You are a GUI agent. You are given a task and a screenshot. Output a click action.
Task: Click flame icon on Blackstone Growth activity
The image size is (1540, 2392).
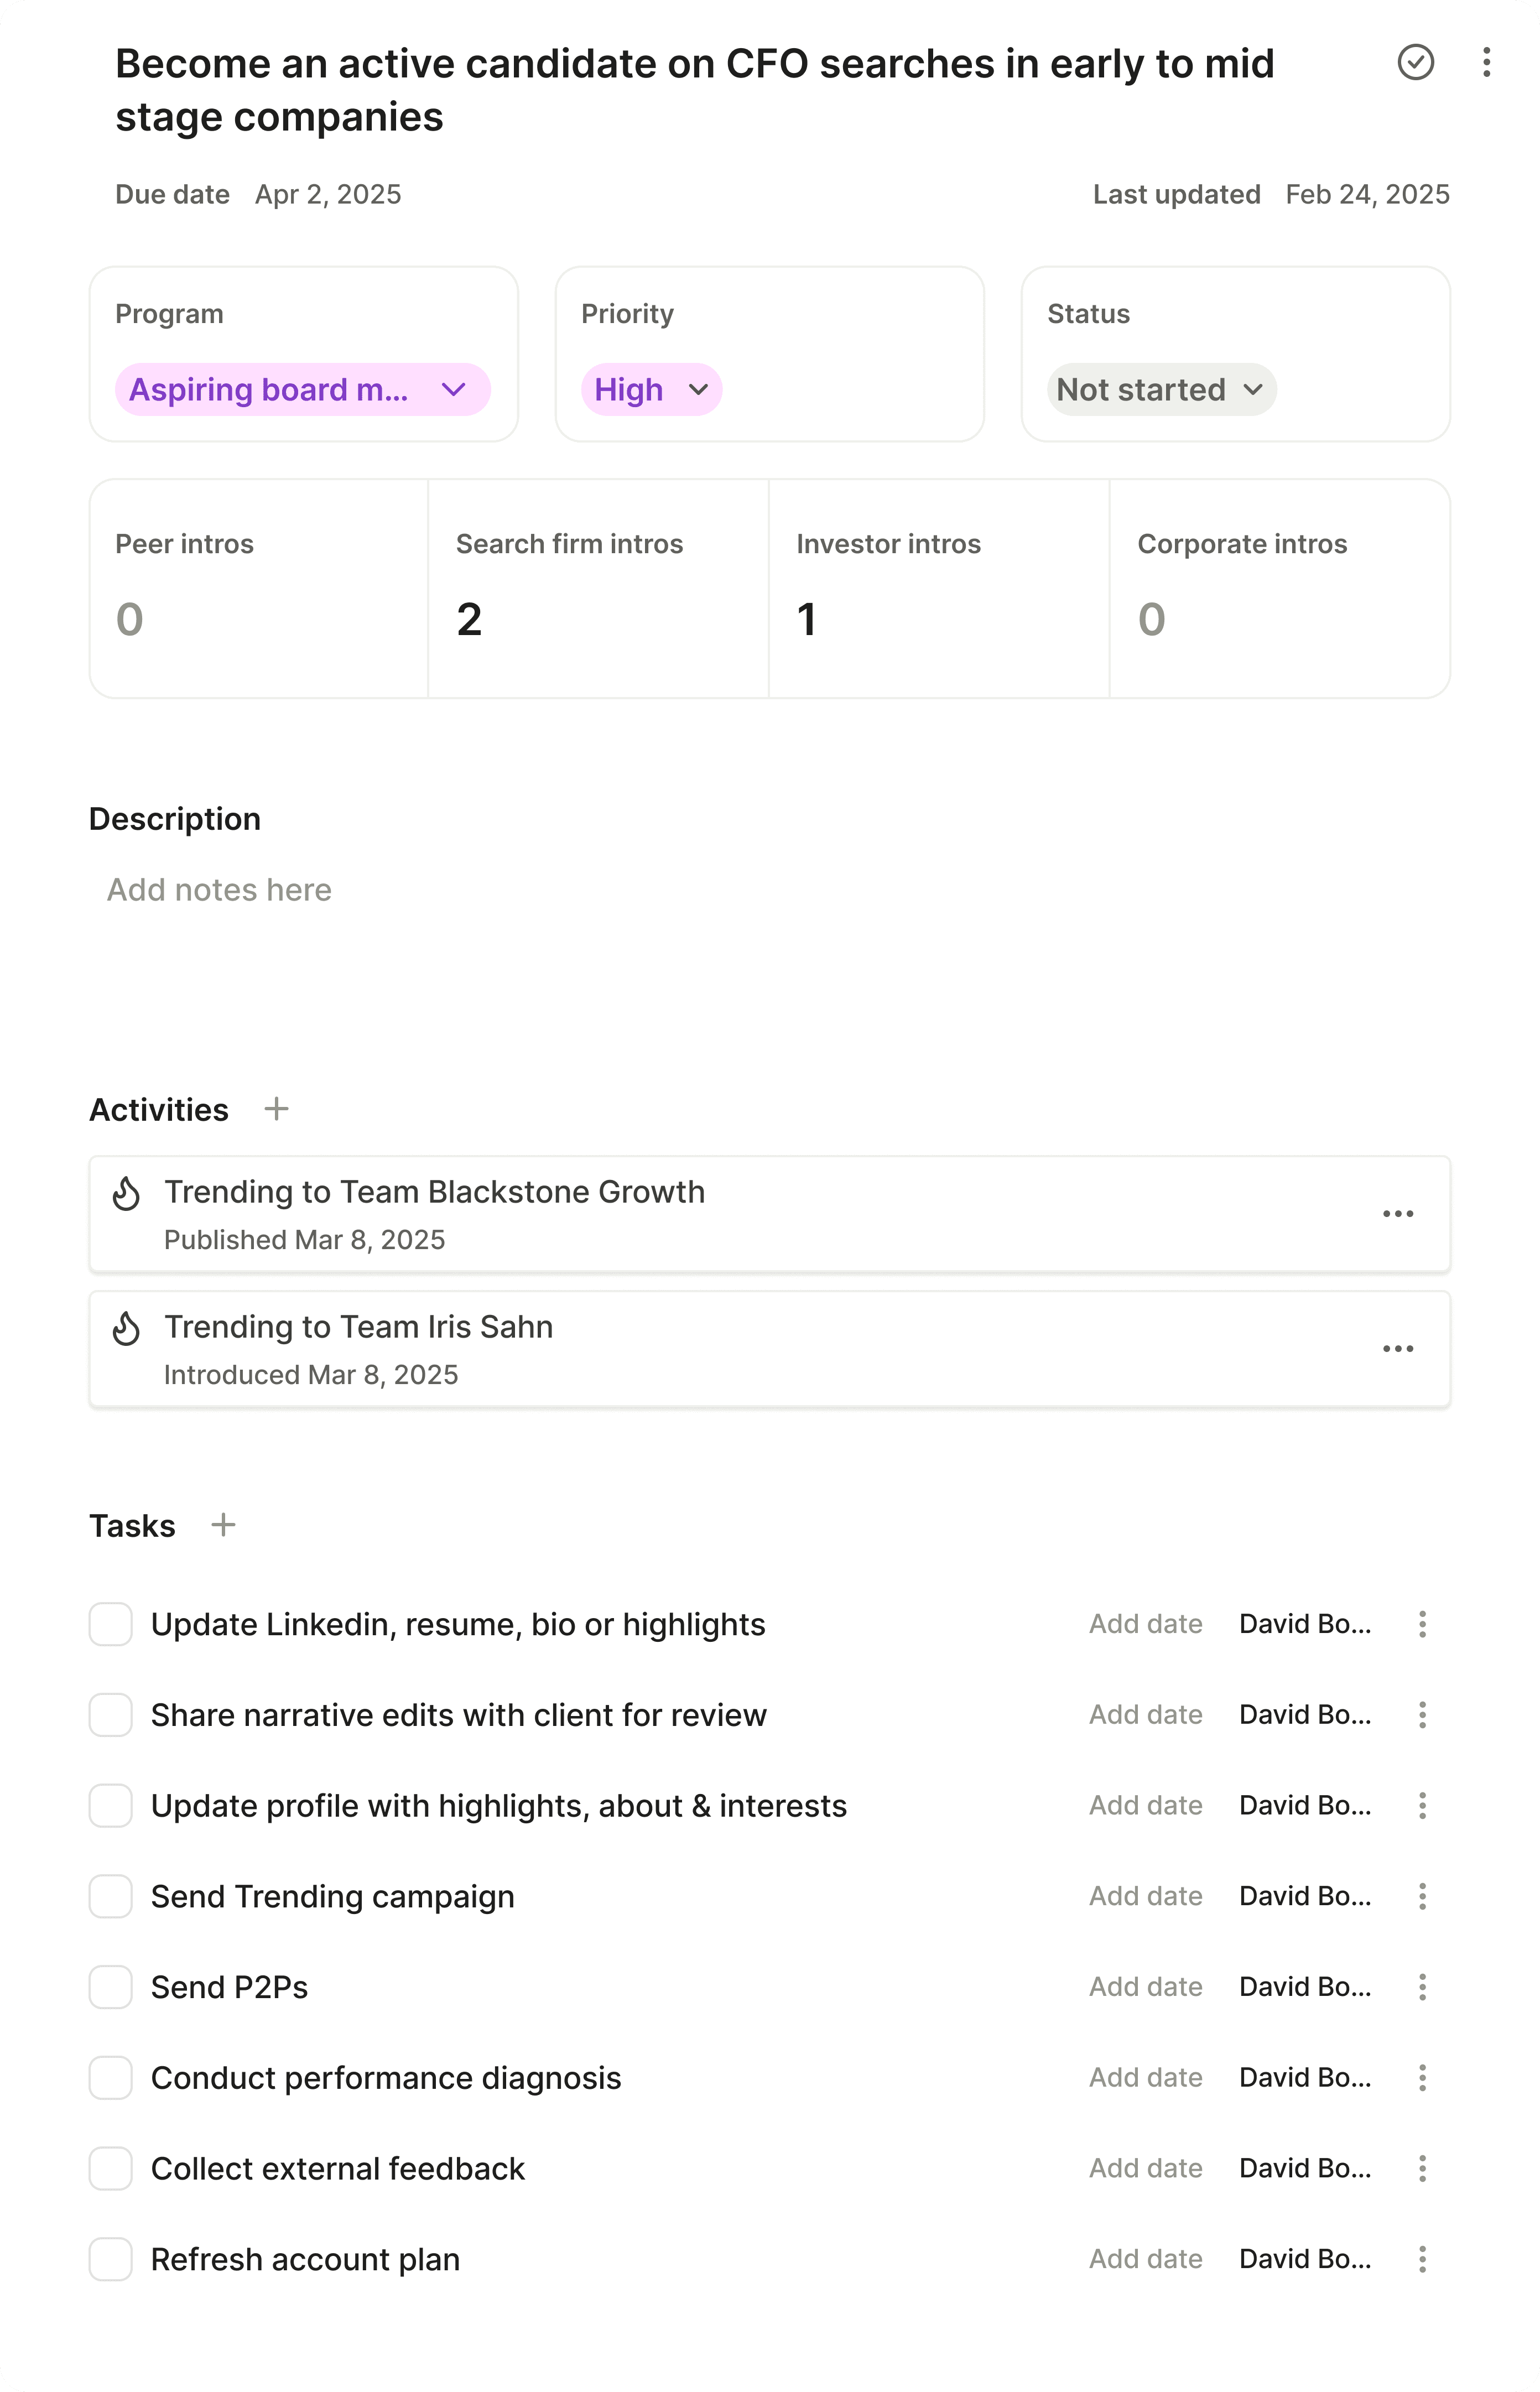click(126, 1193)
